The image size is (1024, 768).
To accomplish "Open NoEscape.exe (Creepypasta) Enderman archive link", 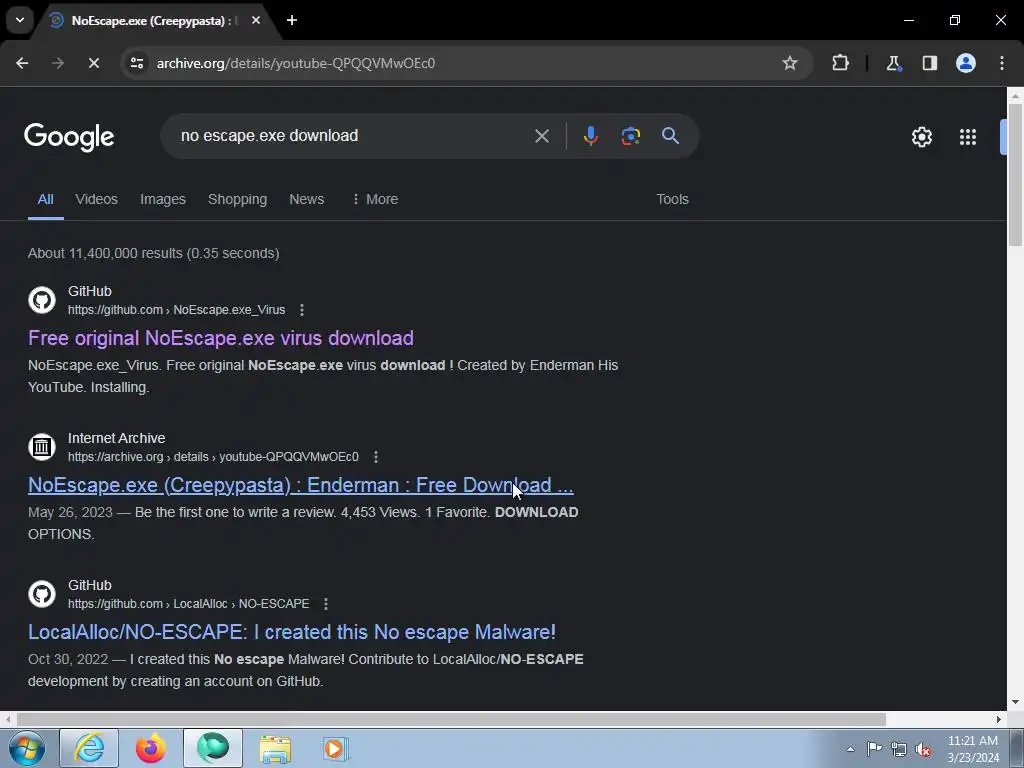I will (x=300, y=485).
